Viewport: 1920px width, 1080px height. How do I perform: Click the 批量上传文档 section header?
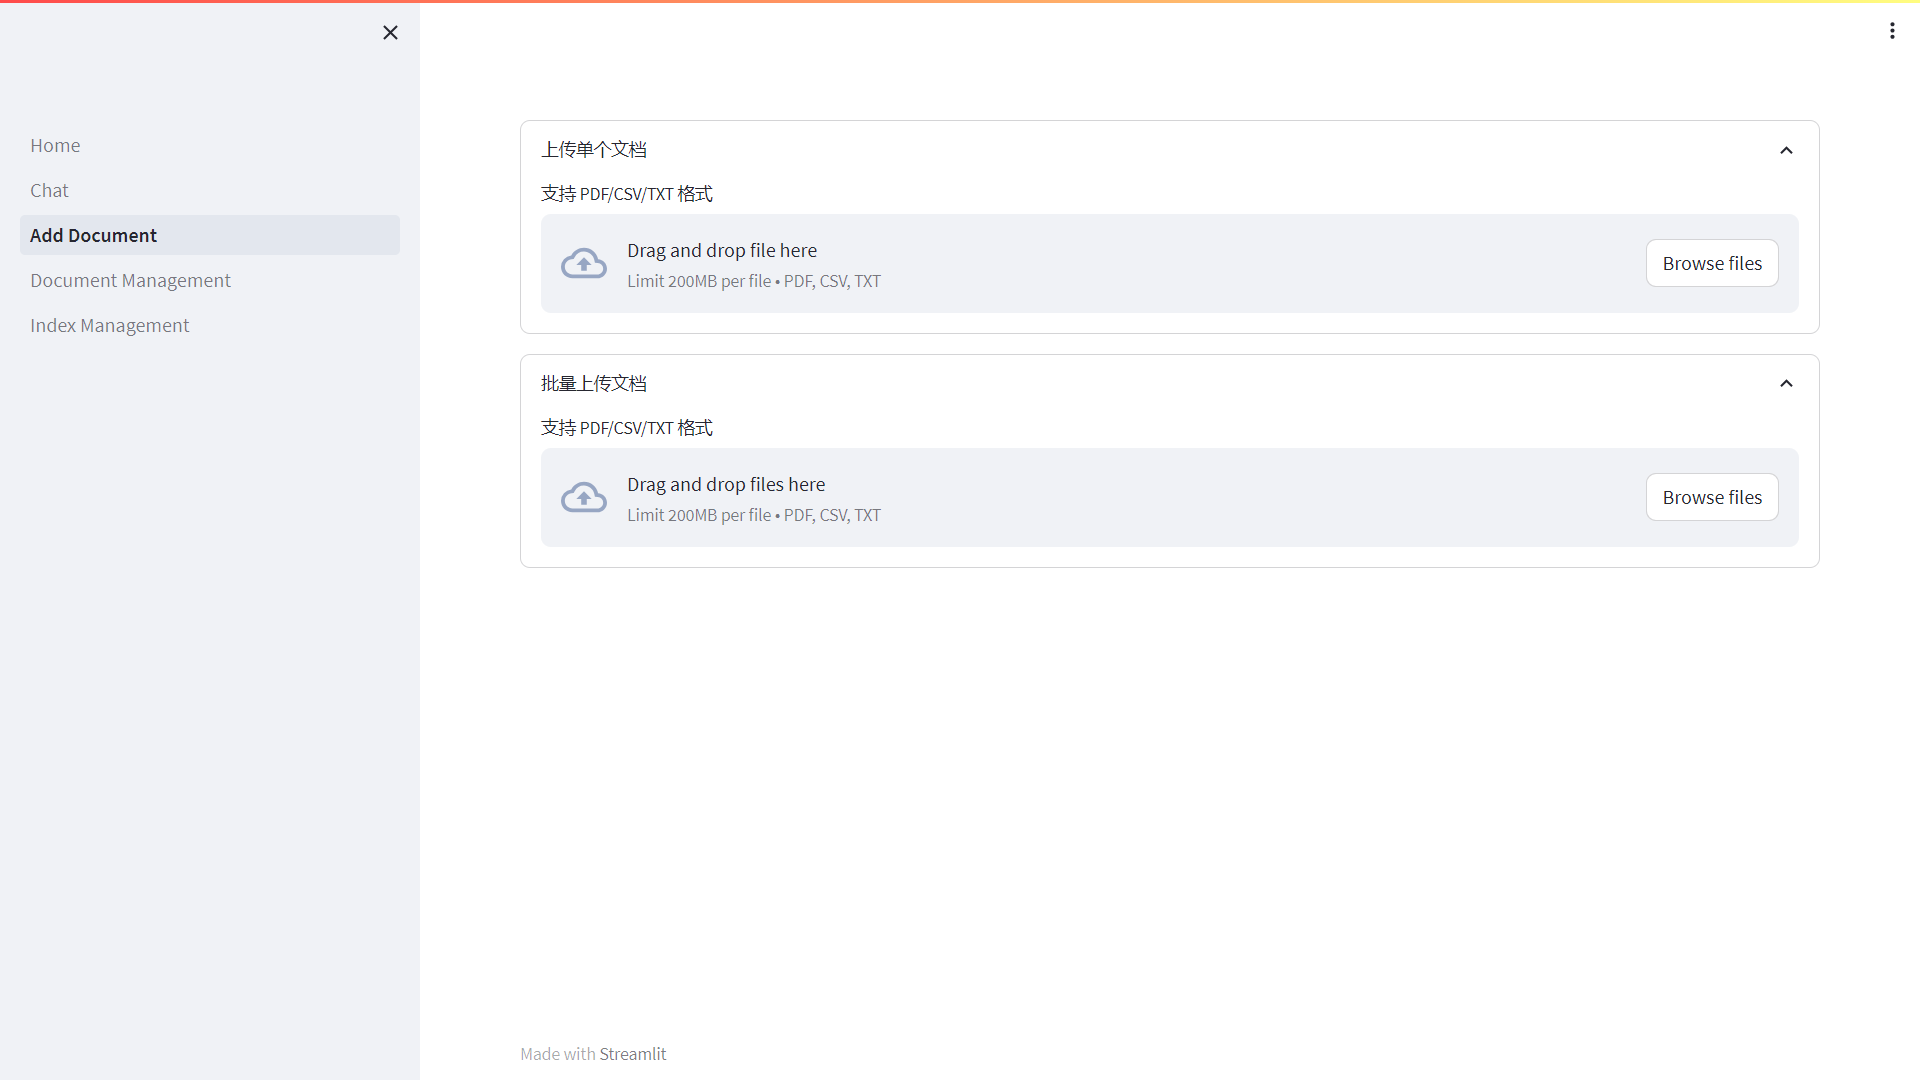coord(594,384)
